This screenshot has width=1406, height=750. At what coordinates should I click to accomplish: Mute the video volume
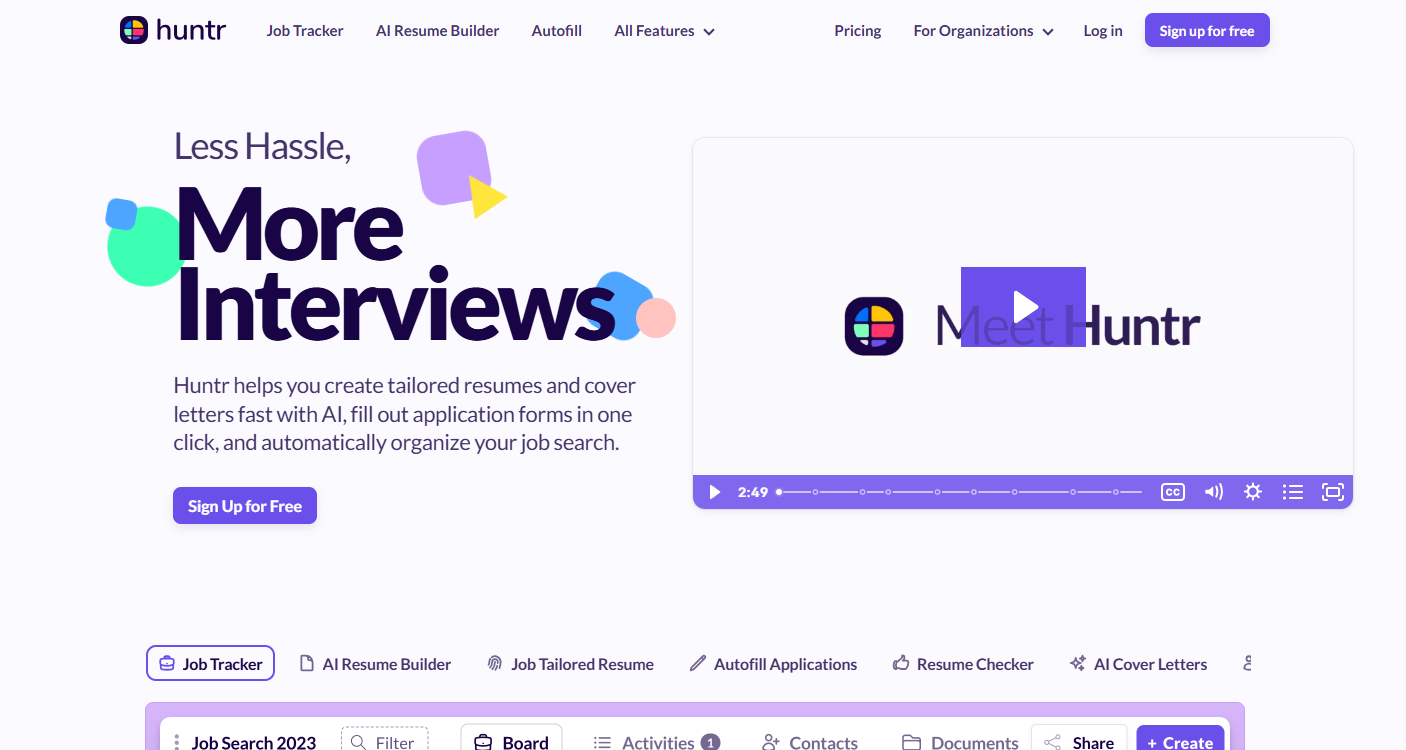(x=1214, y=492)
